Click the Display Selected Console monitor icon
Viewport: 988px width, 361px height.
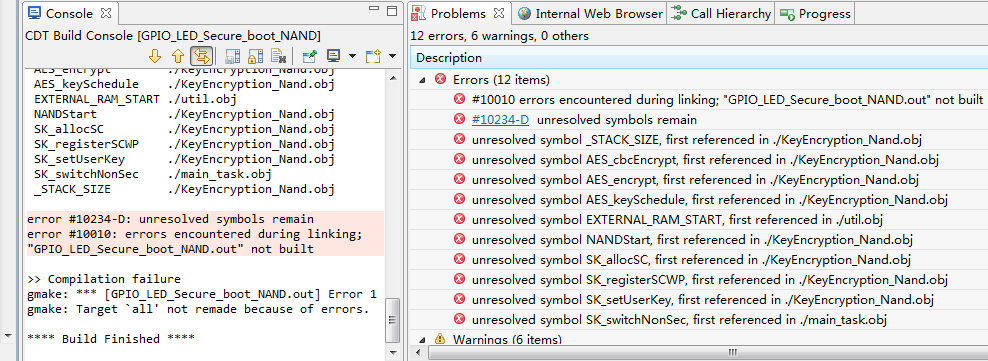[x=334, y=56]
